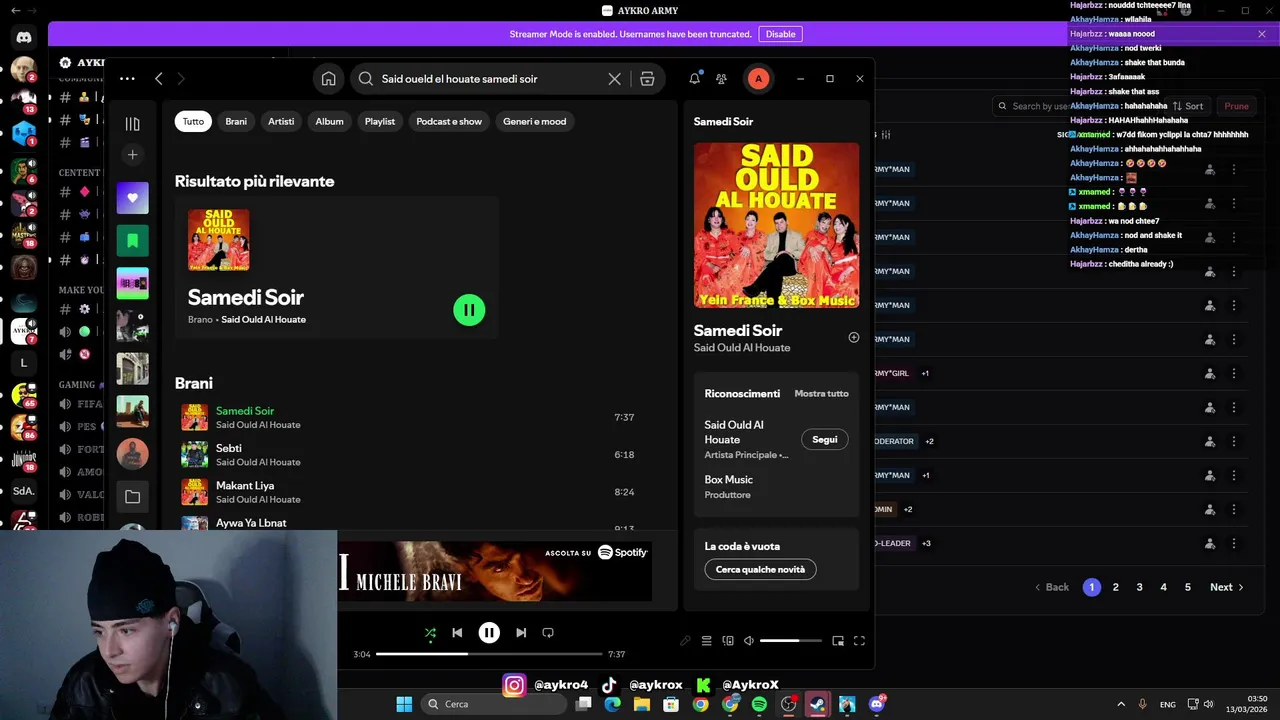1280x720 pixels.
Task: Click Prune button in Discord members page
Action: (1236, 106)
